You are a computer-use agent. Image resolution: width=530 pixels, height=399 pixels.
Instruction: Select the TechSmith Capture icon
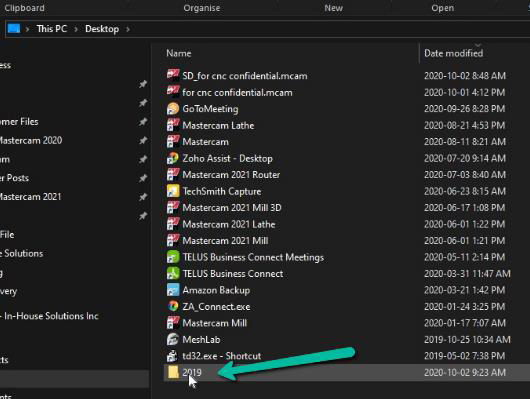[x=173, y=191]
